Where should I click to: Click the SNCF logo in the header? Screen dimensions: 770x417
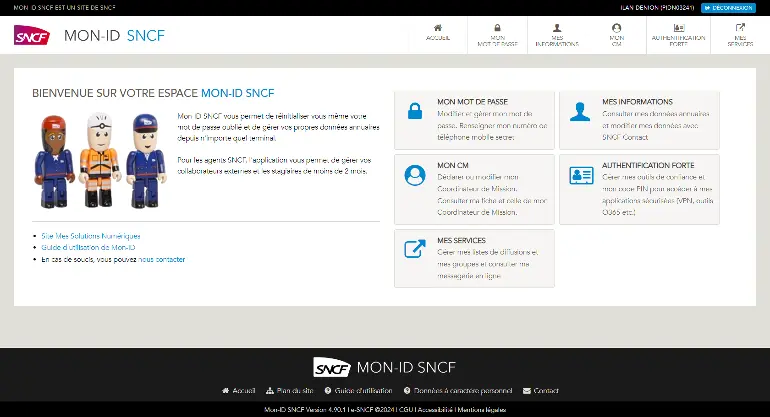click(32, 35)
